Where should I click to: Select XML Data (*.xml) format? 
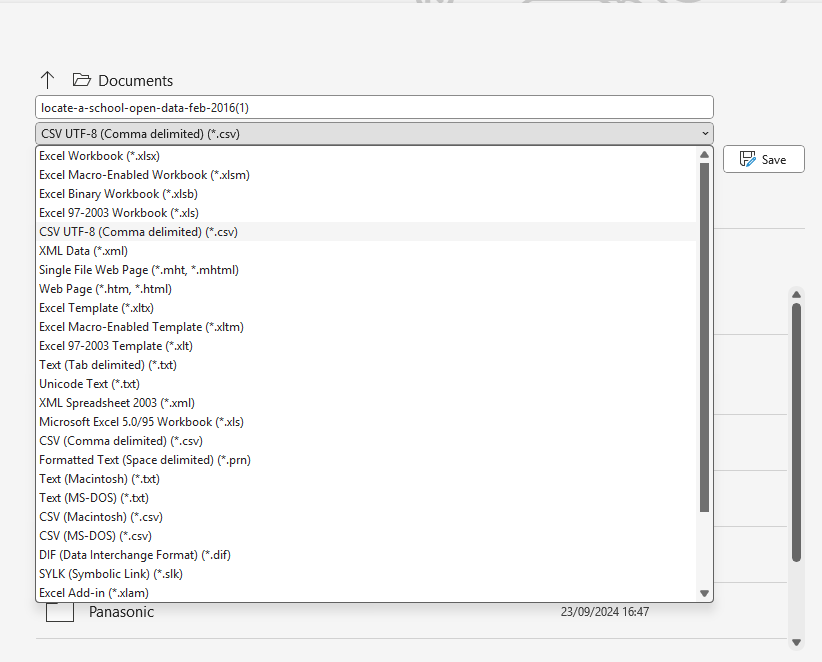[367, 251]
